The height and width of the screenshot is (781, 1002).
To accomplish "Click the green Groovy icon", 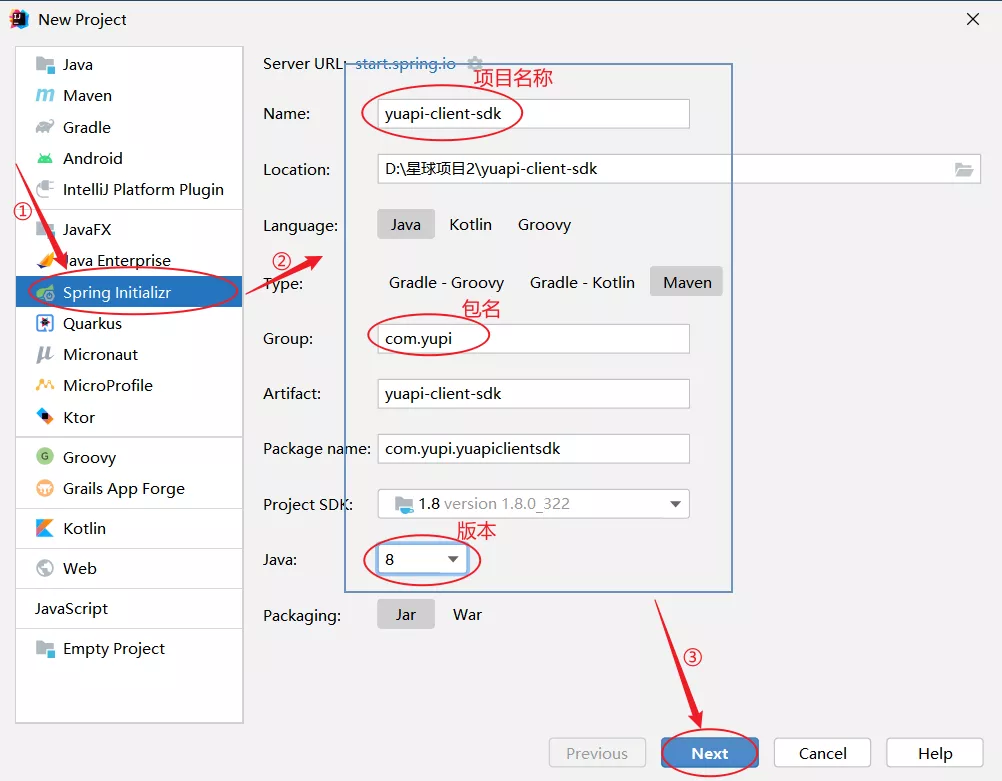I will tap(45, 456).
